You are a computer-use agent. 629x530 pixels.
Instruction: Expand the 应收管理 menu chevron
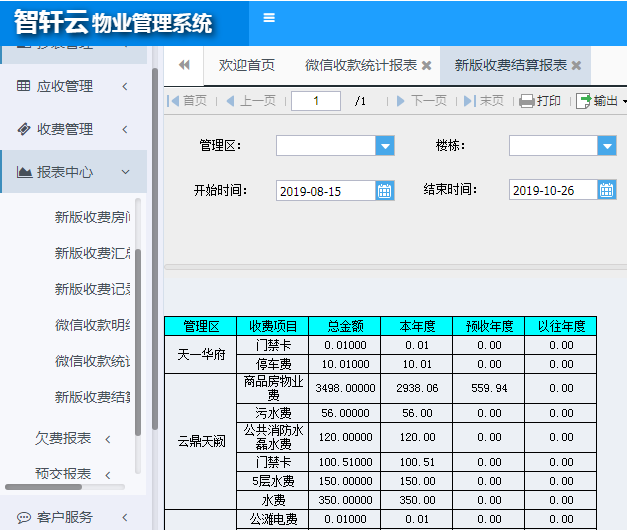[125, 86]
